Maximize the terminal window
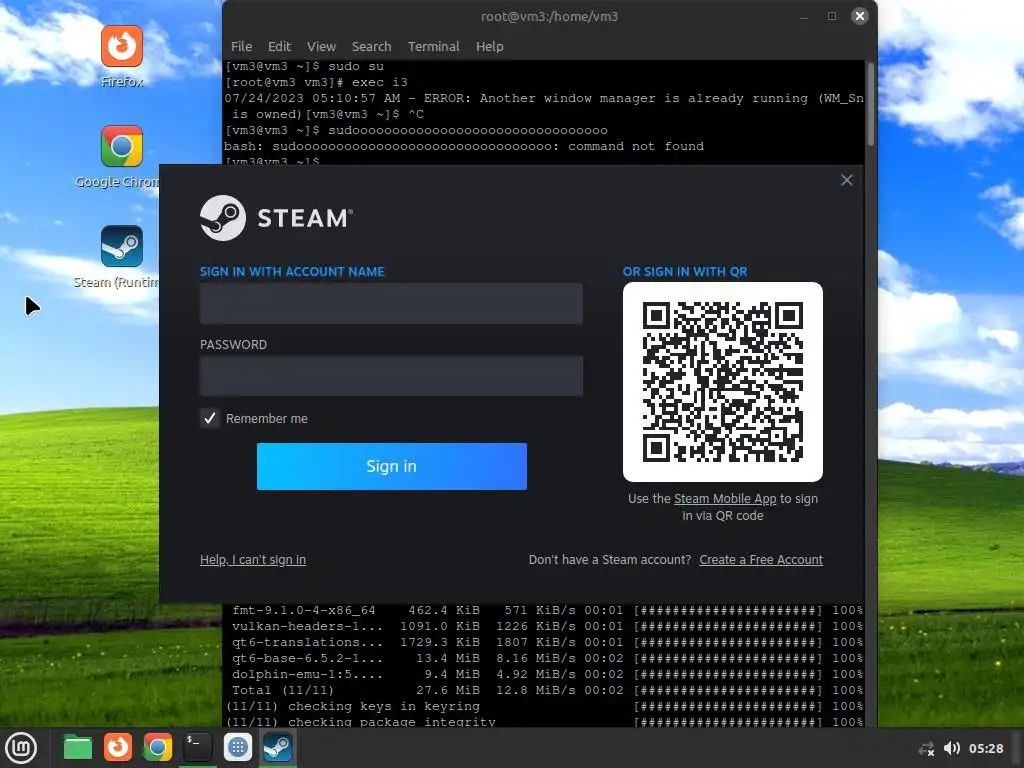1024x768 pixels. (x=832, y=16)
